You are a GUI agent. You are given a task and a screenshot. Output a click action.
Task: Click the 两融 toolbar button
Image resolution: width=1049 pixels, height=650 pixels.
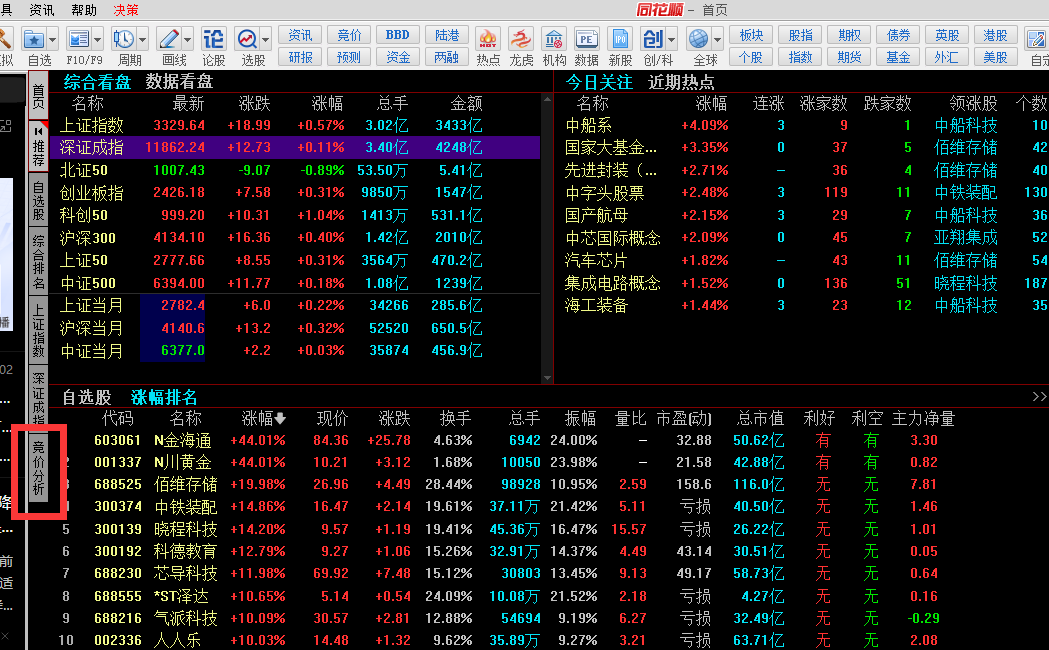click(x=447, y=57)
